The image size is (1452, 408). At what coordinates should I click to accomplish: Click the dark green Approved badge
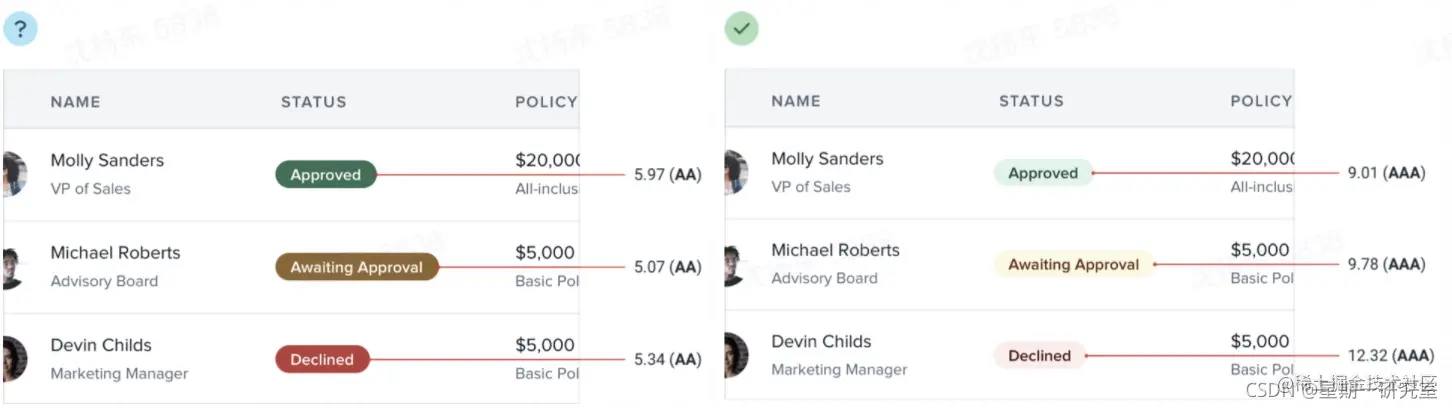point(325,175)
